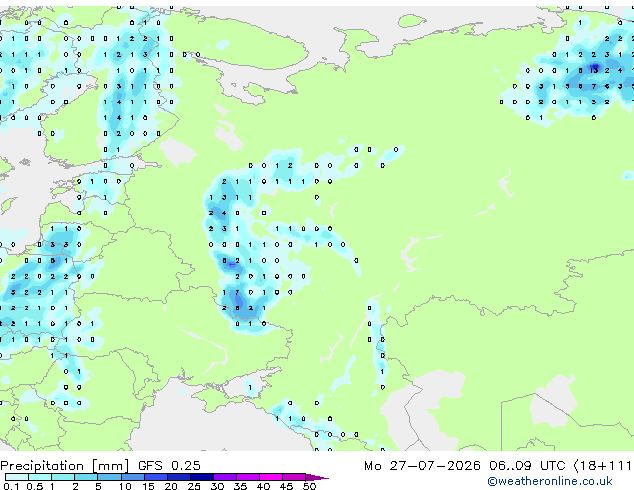Select the date '27-07-2026' in the footer
The image size is (634, 490).
click(x=435, y=465)
